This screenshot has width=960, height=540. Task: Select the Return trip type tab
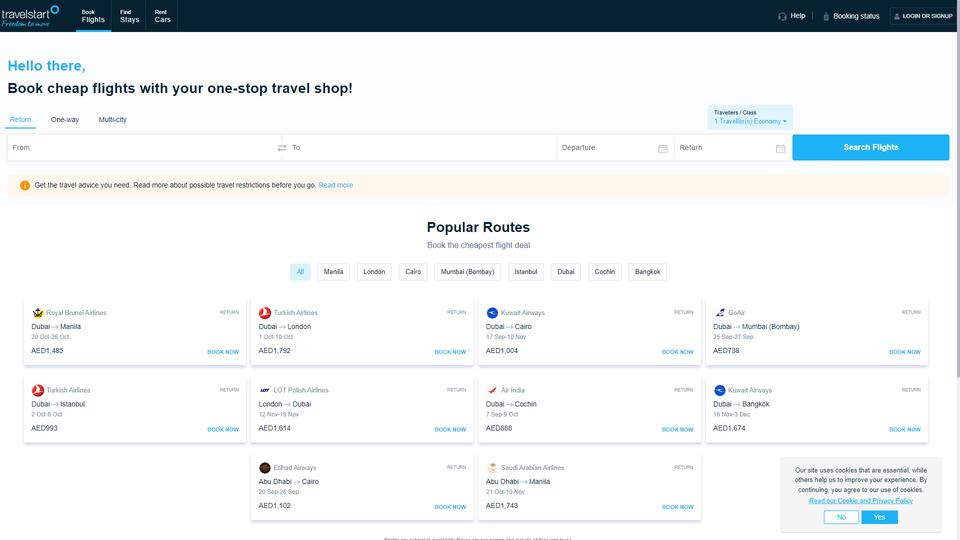[x=20, y=119]
